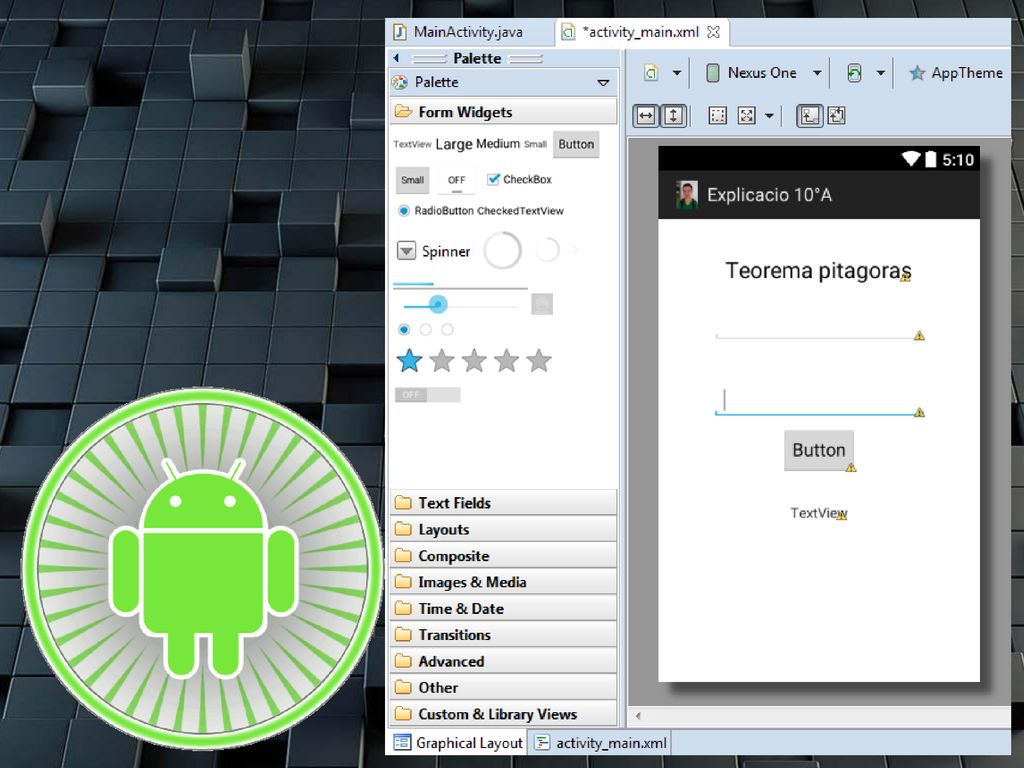The image size is (1024, 768).
Task: Click the Change Gravity arrows-in-square icon
Action: point(746,116)
